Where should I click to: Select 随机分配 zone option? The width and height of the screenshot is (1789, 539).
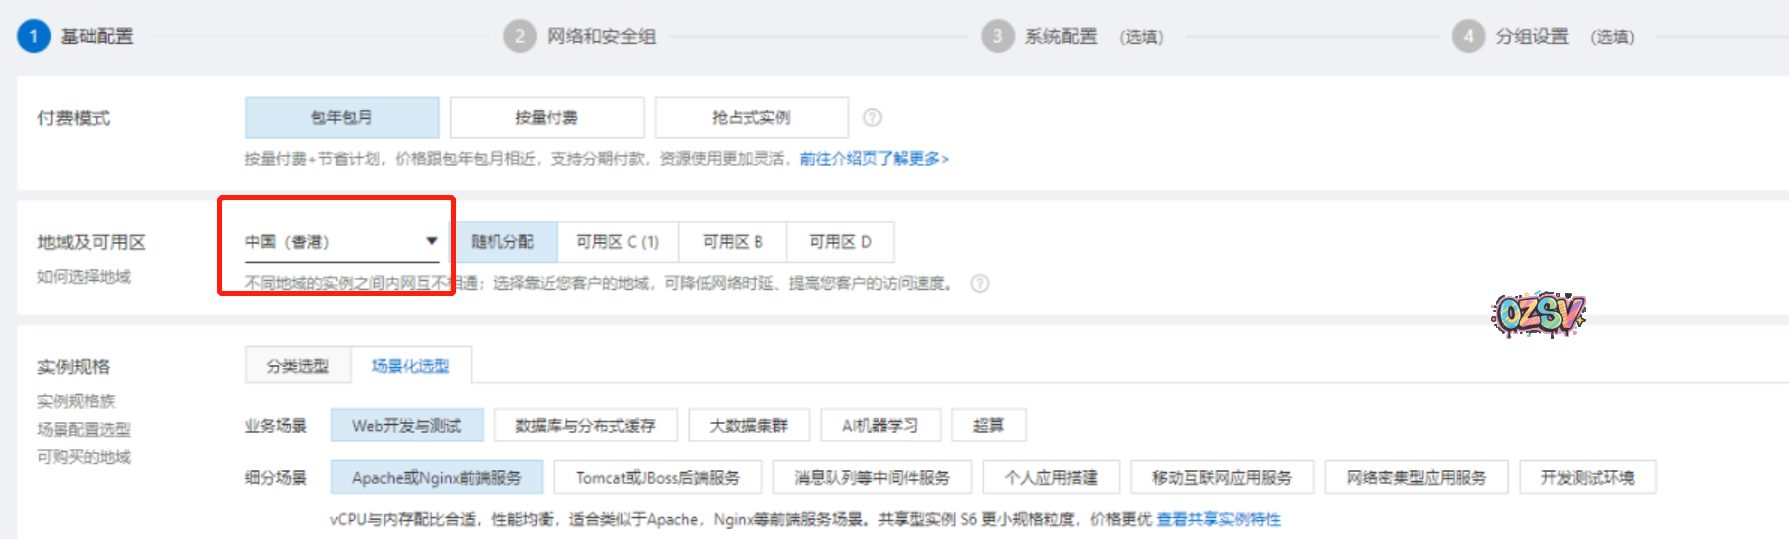pos(502,242)
